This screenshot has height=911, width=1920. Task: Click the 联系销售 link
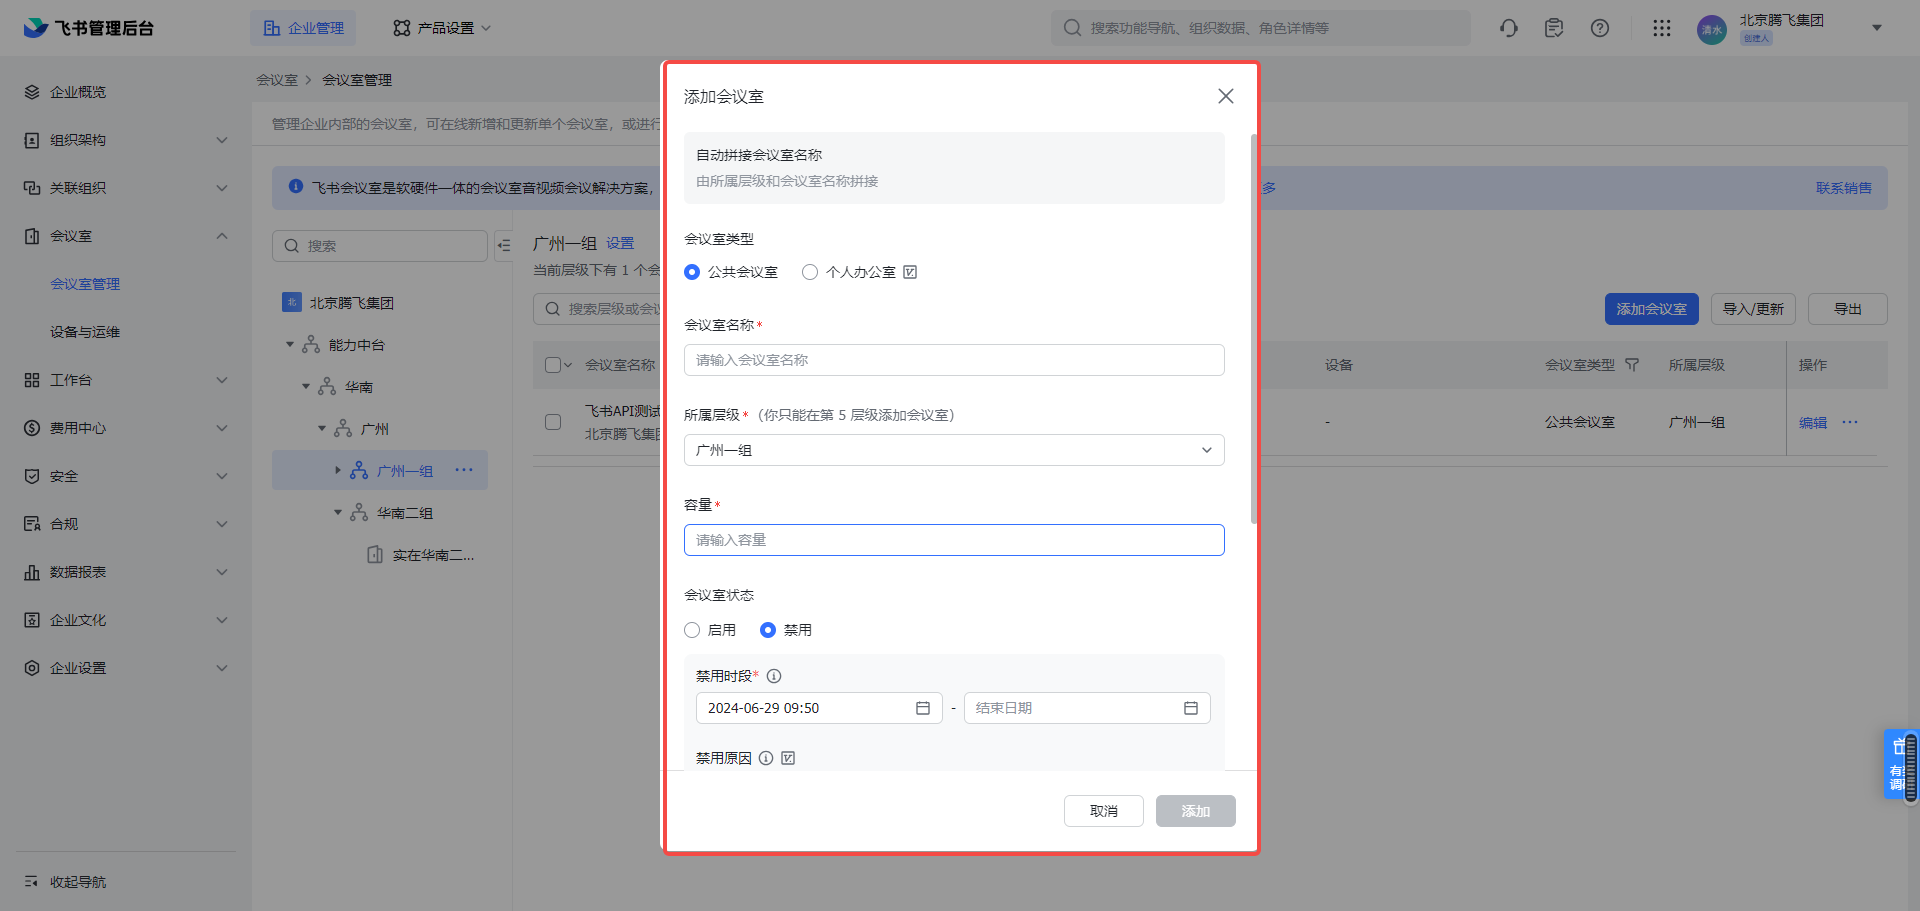click(1843, 188)
